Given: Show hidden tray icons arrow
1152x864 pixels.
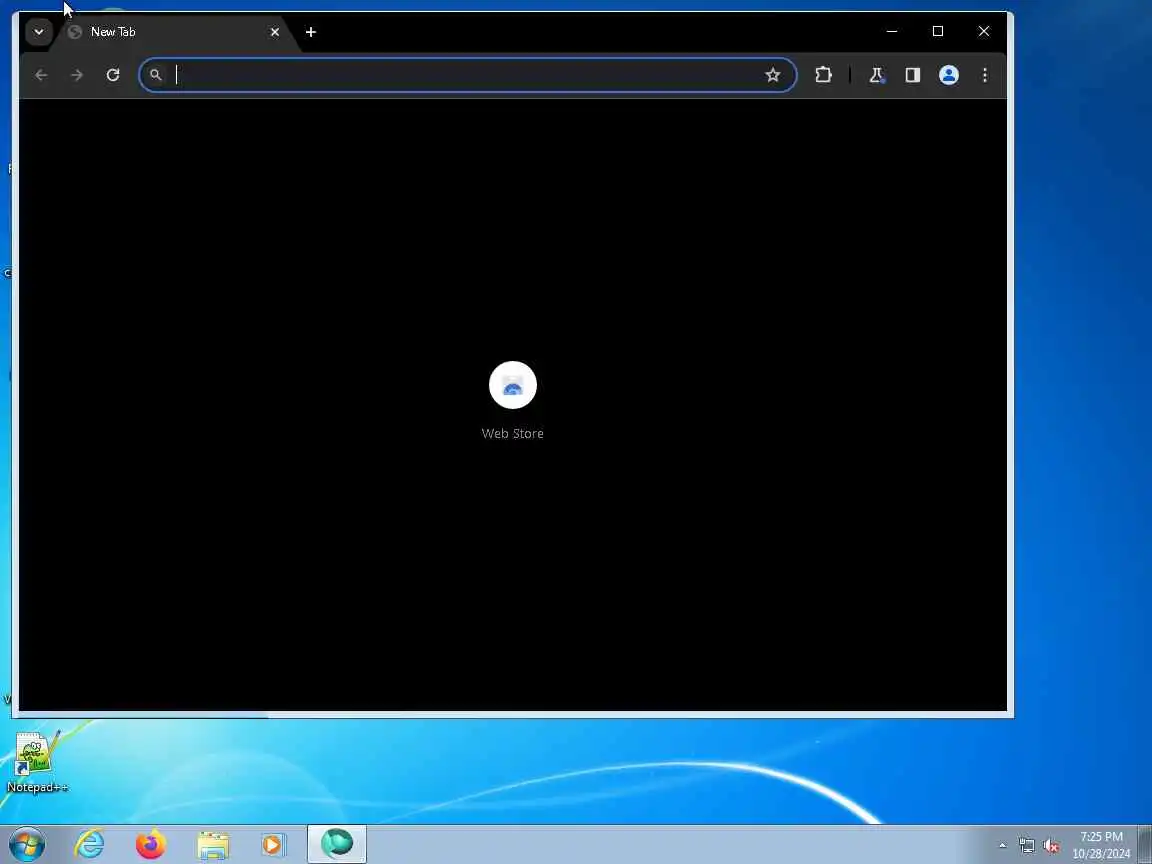Looking at the screenshot, I should (1003, 846).
